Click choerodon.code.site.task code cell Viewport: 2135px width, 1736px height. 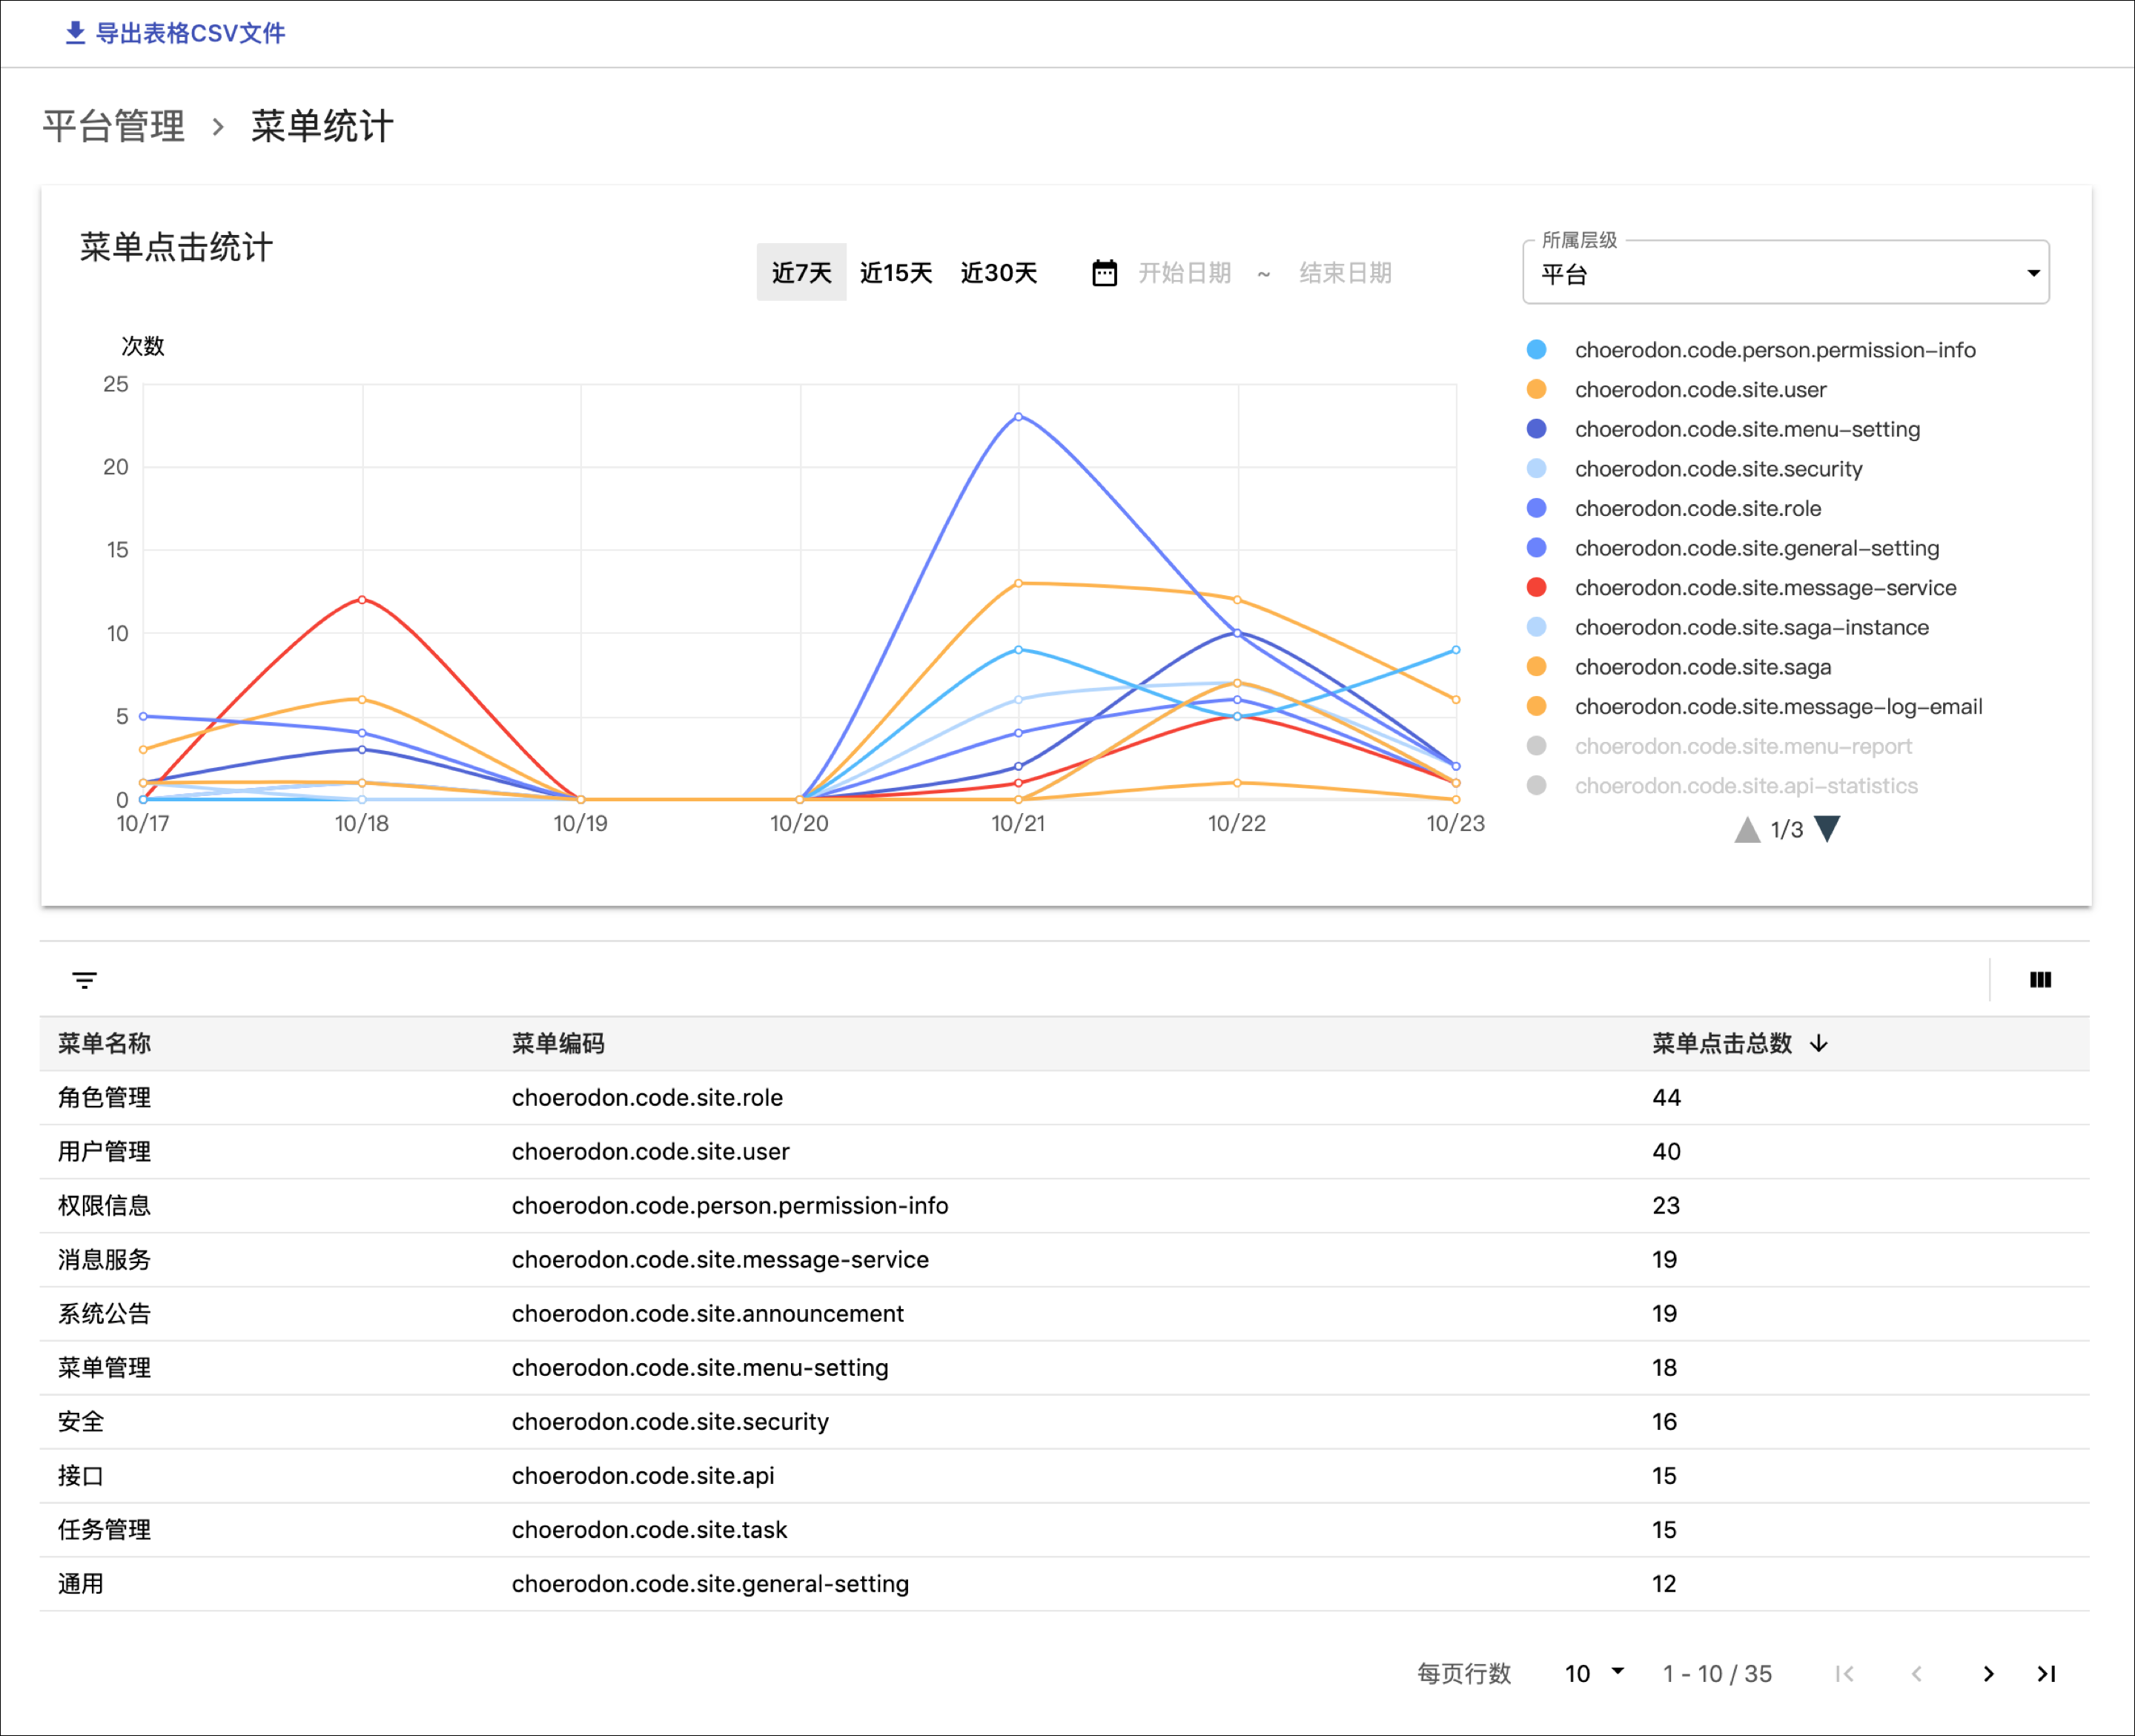click(x=649, y=1530)
